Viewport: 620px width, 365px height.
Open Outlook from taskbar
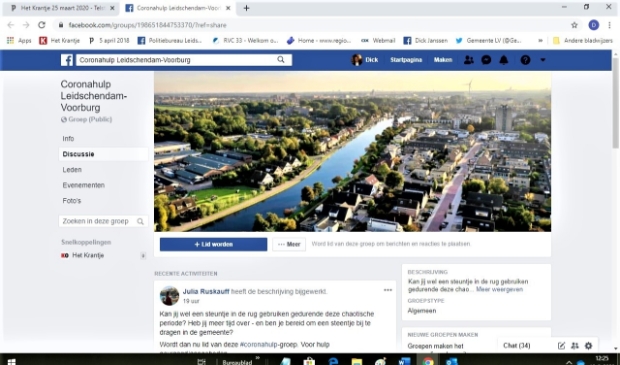click(x=452, y=361)
